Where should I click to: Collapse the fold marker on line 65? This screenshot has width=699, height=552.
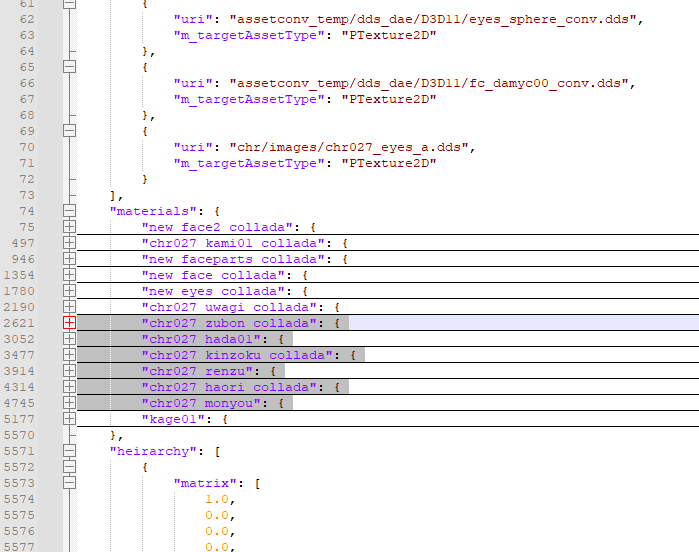(x=69, y=67)
